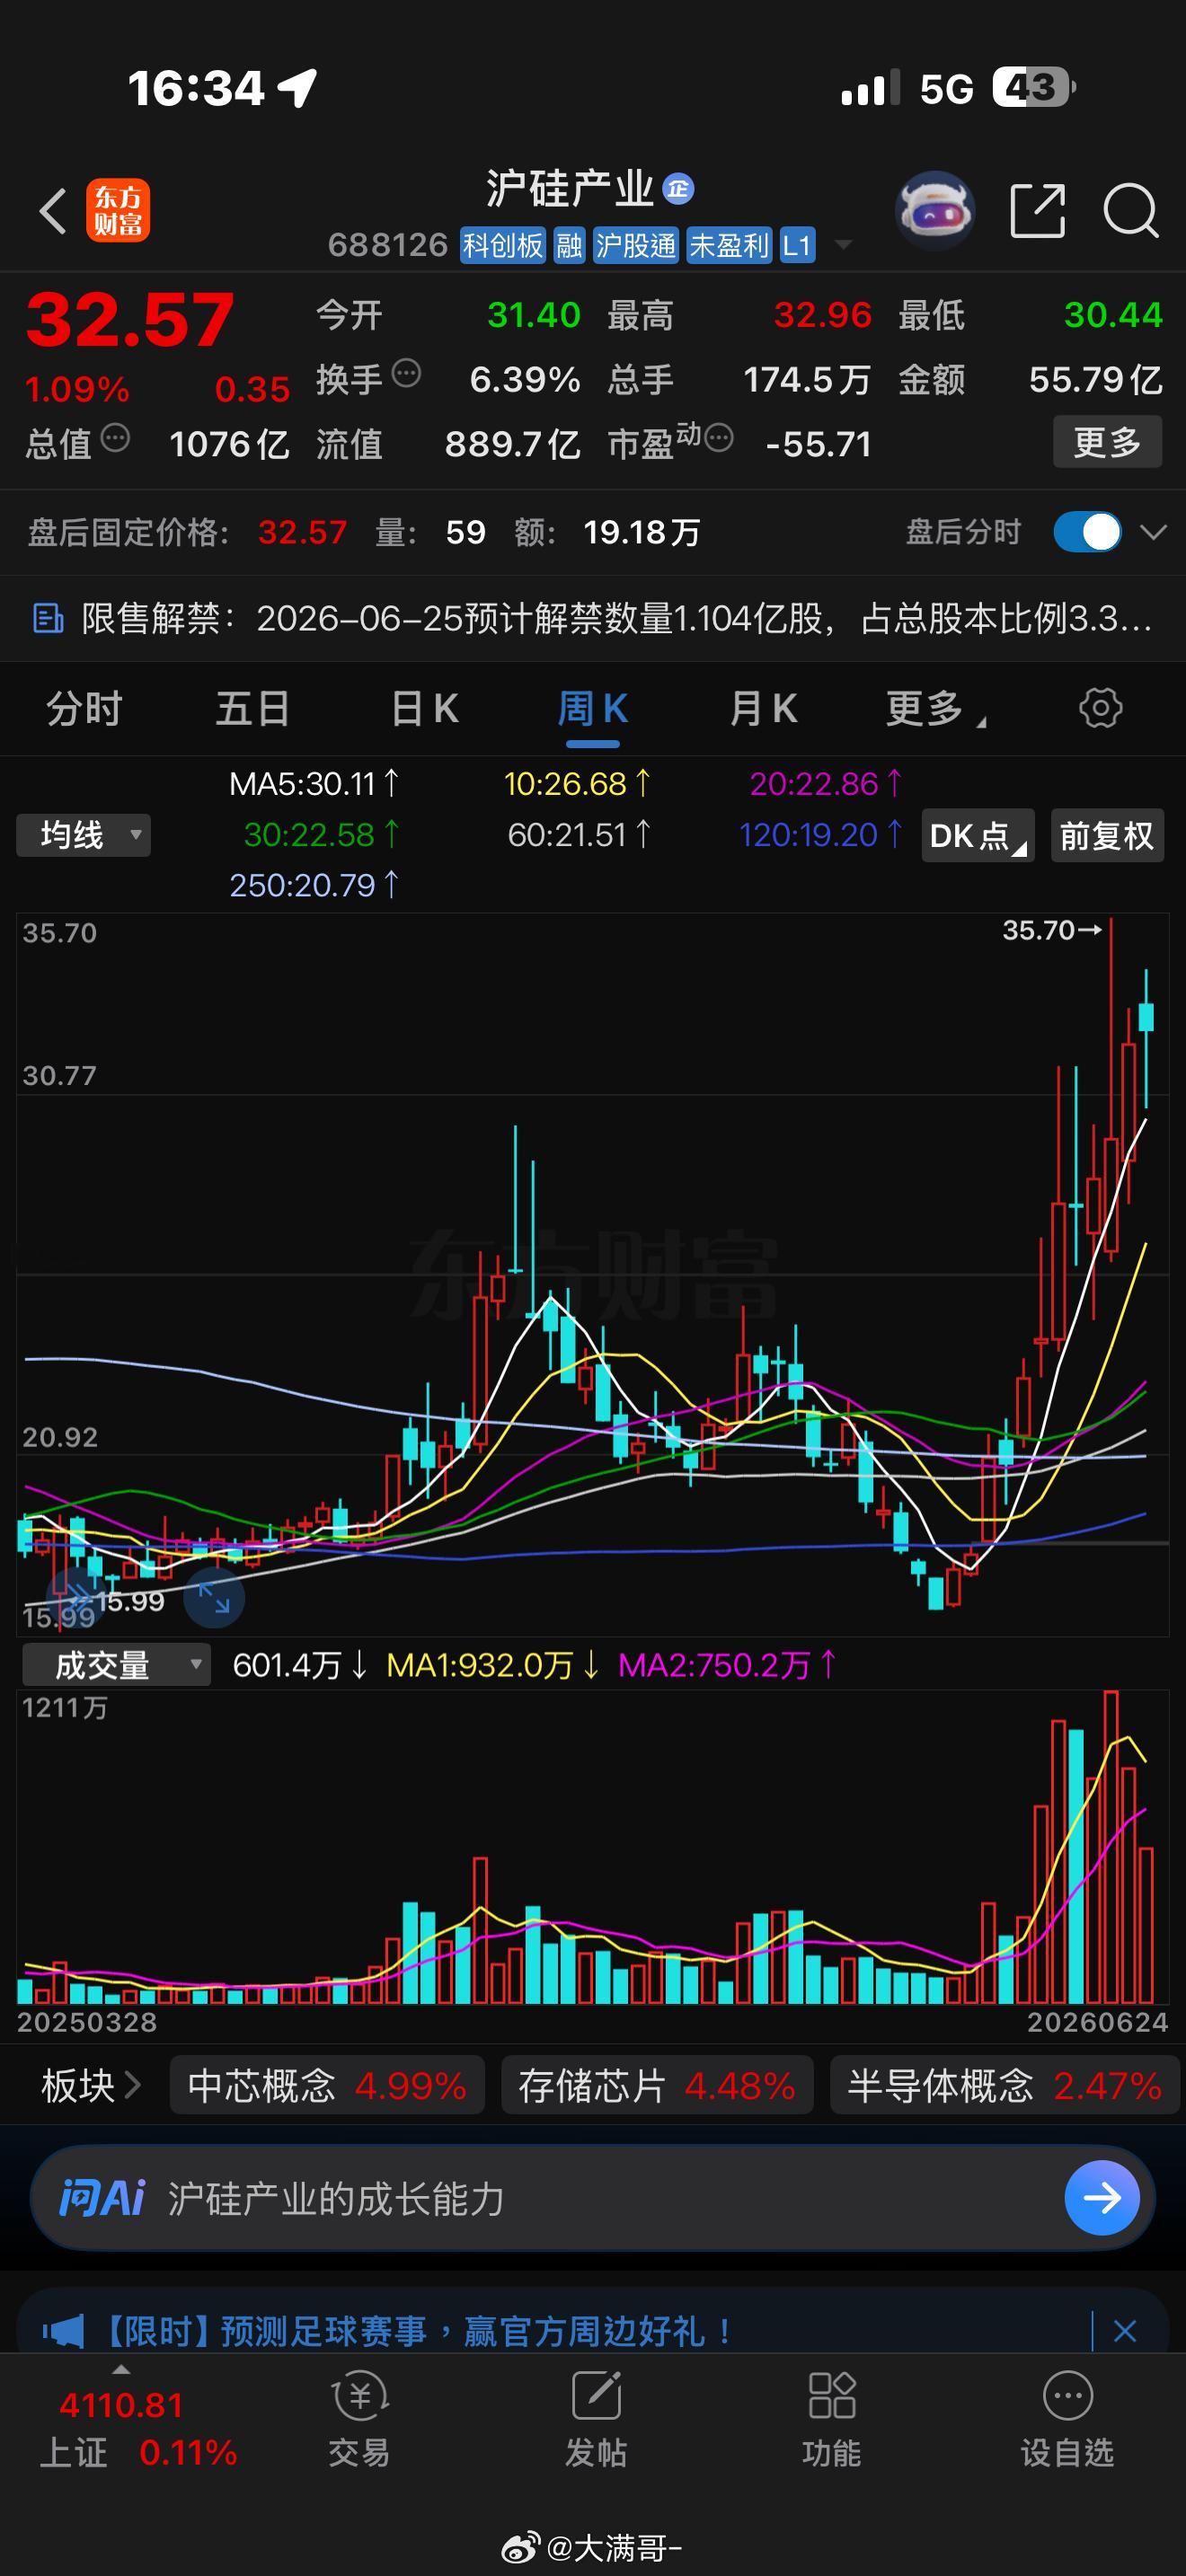
Task: Open the football prediction promo link
Action: [x=416, y=2332]
